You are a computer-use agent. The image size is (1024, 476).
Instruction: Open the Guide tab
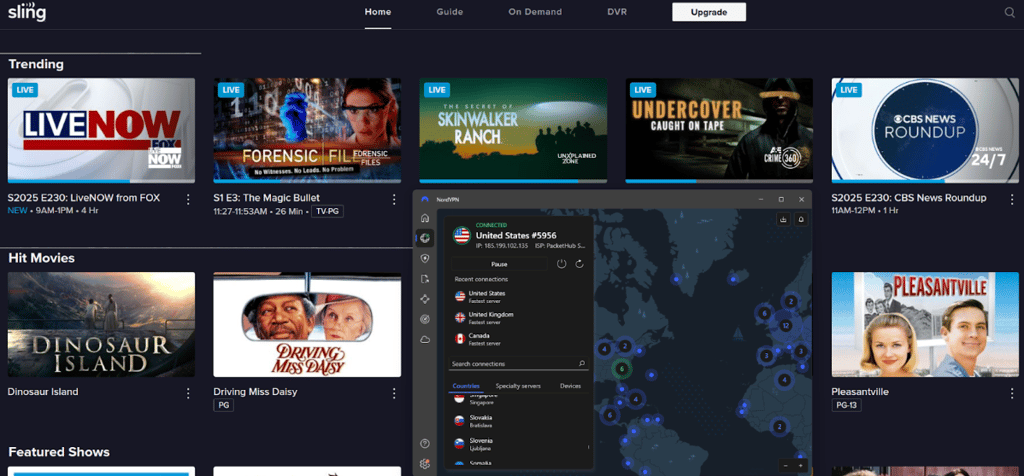pos(450,12)
